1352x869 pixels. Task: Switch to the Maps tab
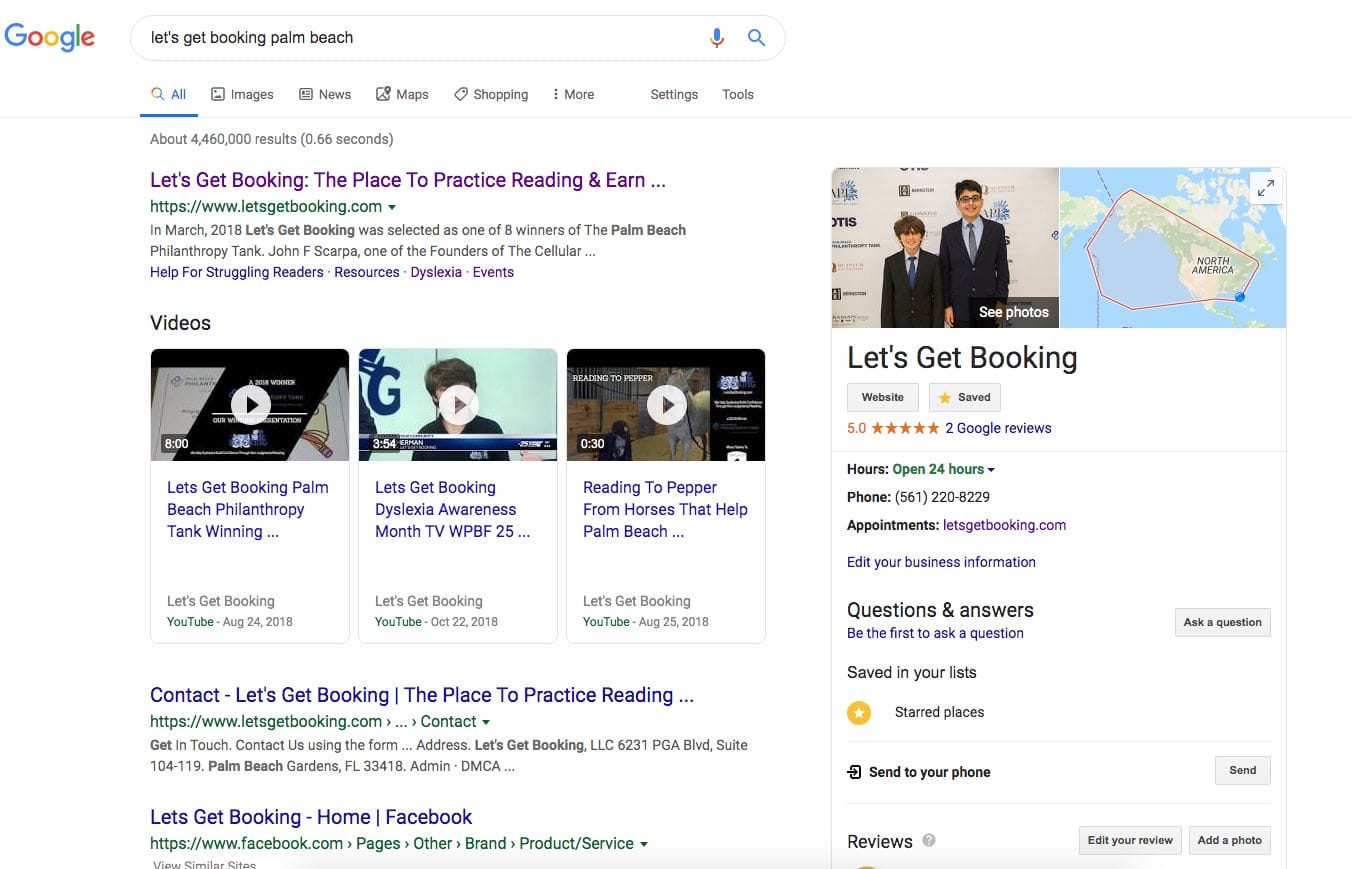click(402, 94)
